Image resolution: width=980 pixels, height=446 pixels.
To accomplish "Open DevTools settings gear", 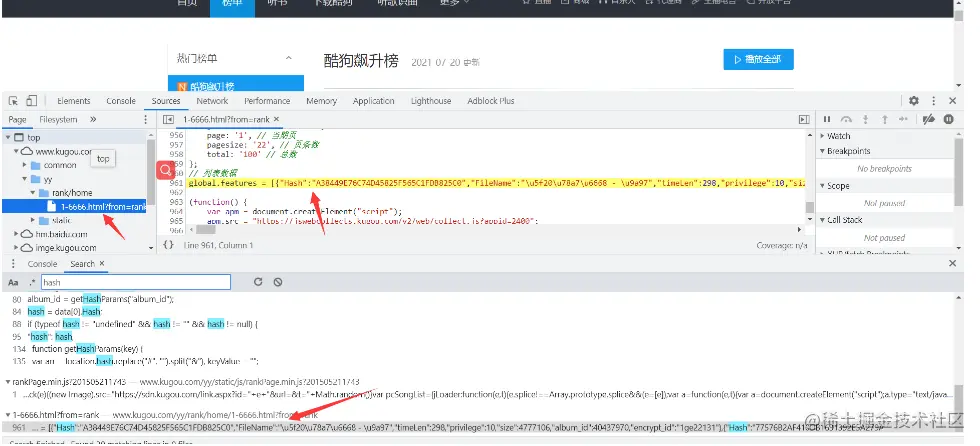I will (914, 101).
